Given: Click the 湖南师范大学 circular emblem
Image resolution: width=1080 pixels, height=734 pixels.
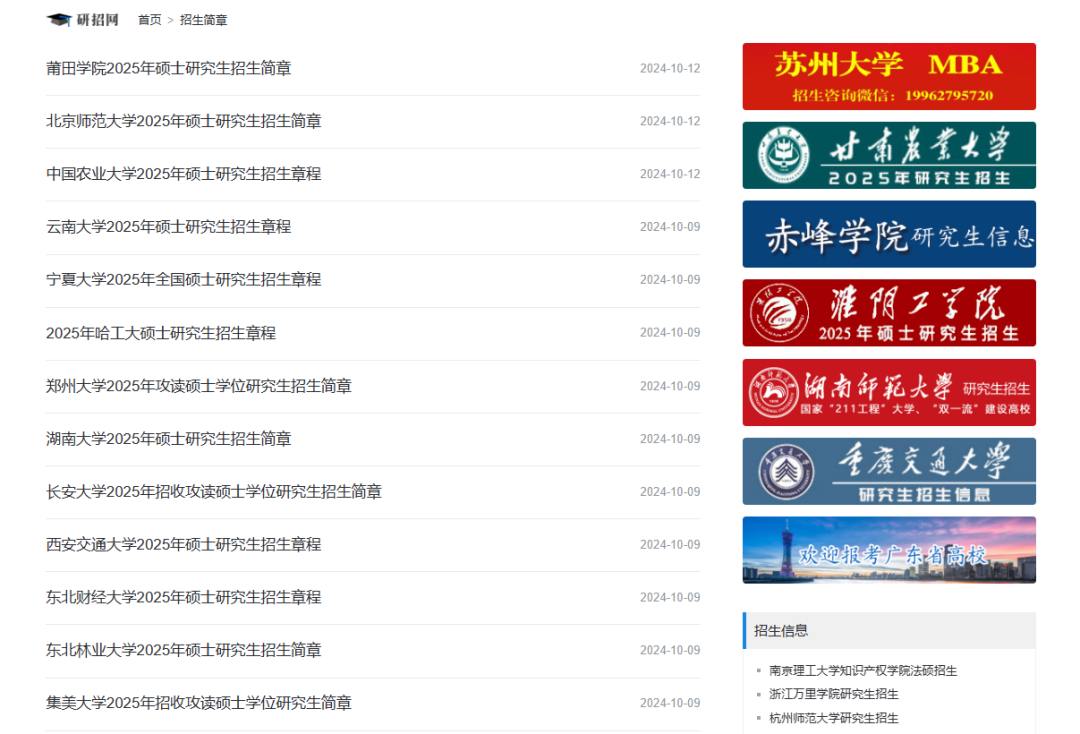Looking at the screenshot, I should (773, 392).
